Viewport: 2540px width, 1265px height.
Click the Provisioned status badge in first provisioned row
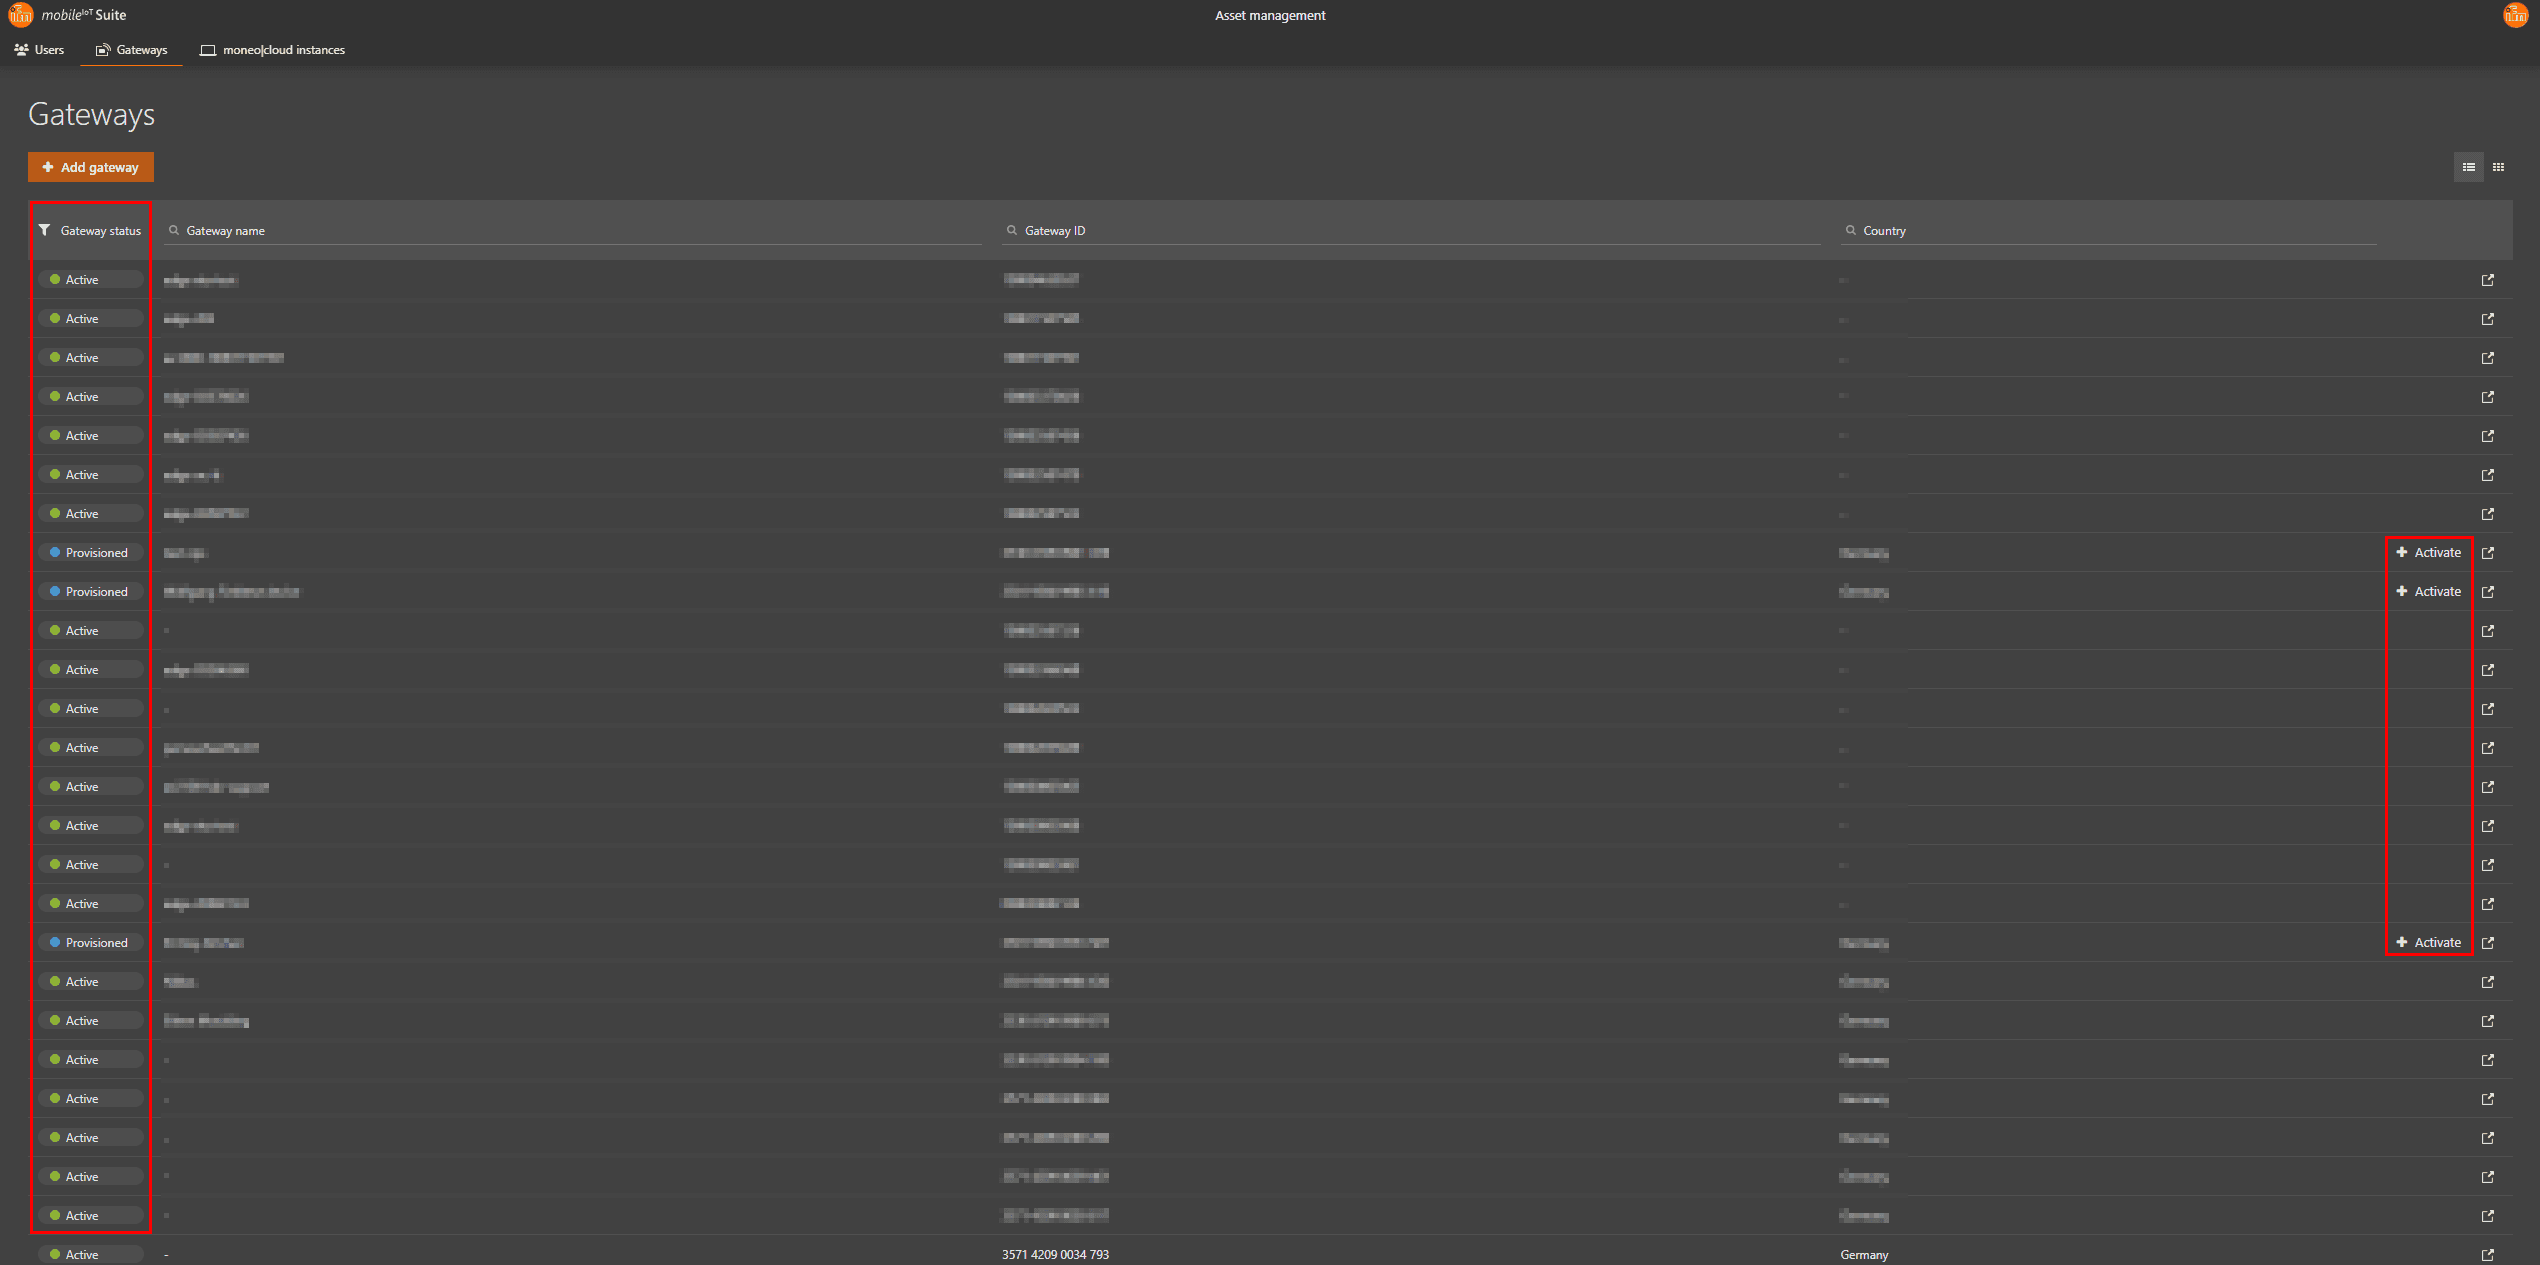pyautogui.click(x=90, y=553)
